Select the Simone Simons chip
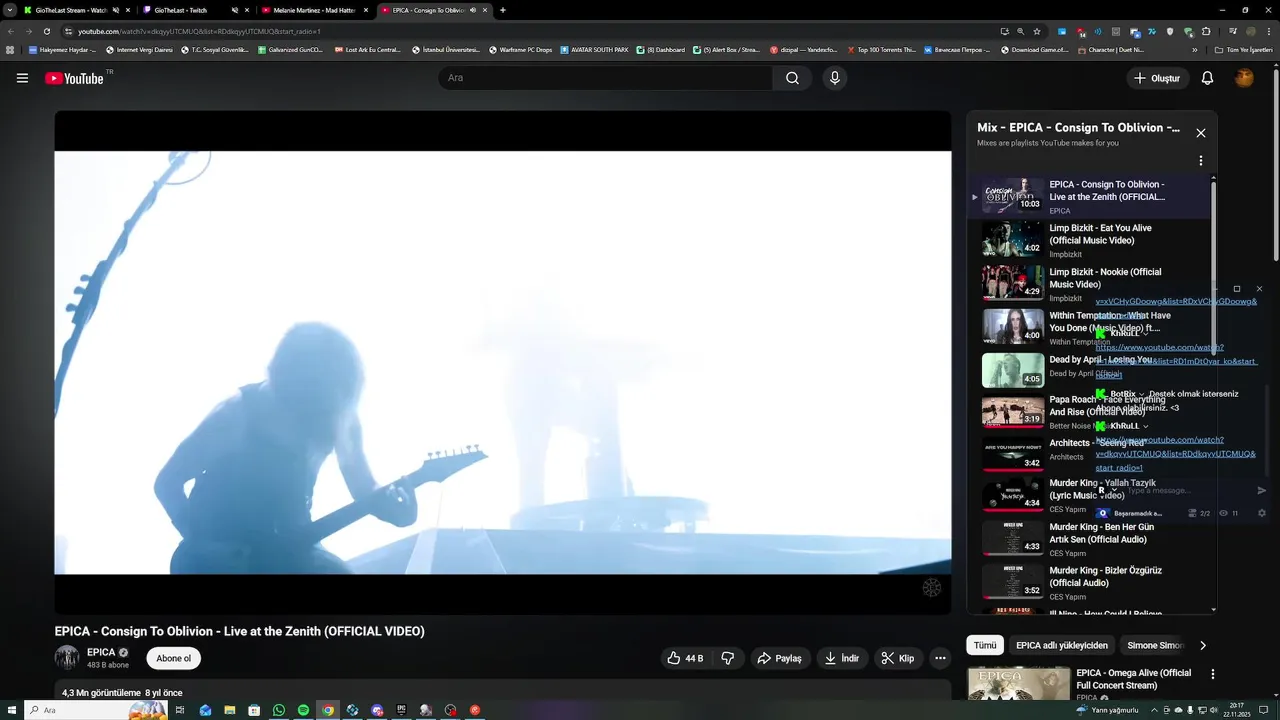 [1155, 645]
